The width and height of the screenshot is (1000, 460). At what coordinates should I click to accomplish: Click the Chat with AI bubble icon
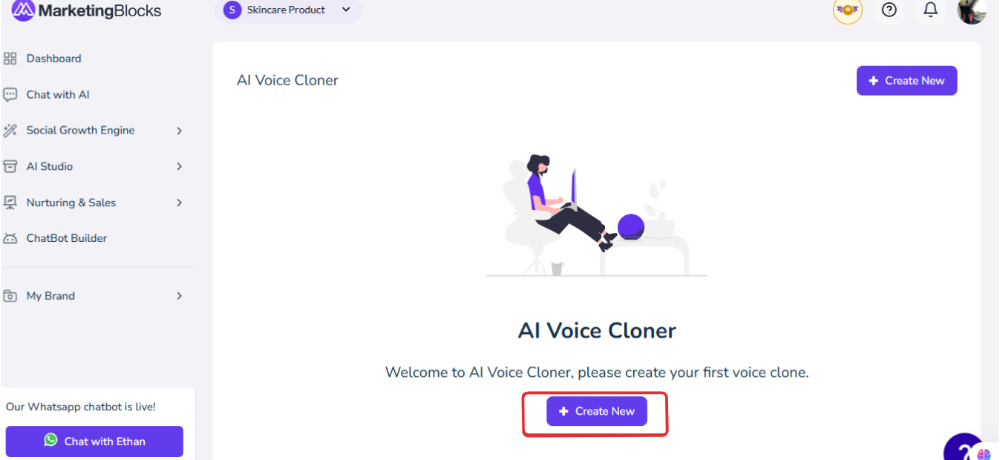tap(10, 95)
